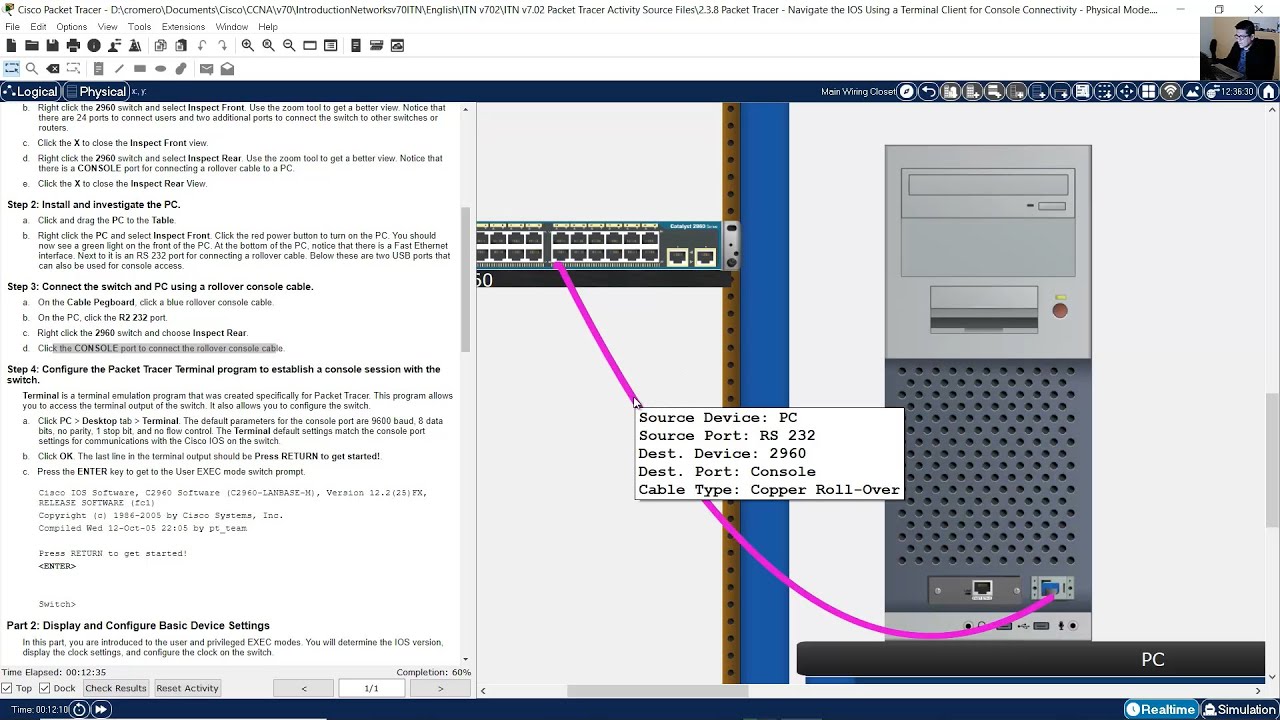The width and height of the screenshot is (1280, 720).
Task: Undo the last action
Action: pyautogui.click(x=202, y=46)
